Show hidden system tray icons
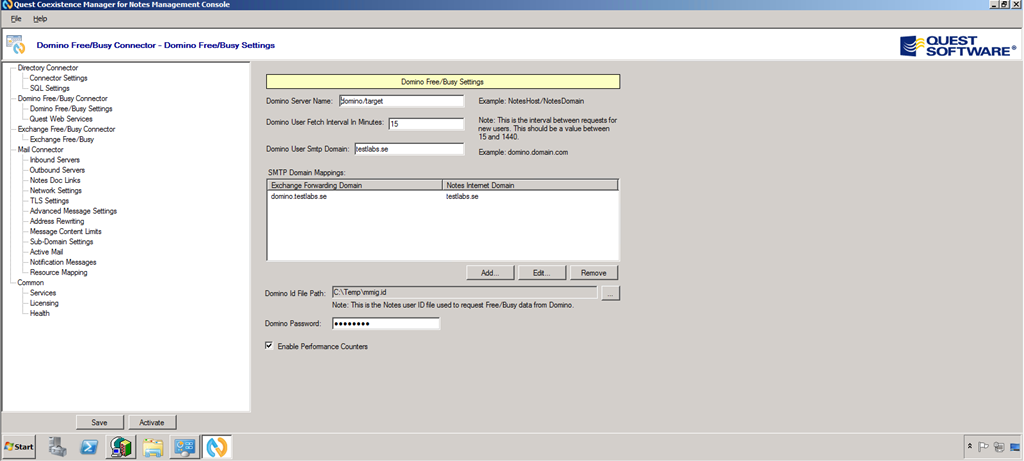The width and height of the screenshot is (1024, 461). 970,447
